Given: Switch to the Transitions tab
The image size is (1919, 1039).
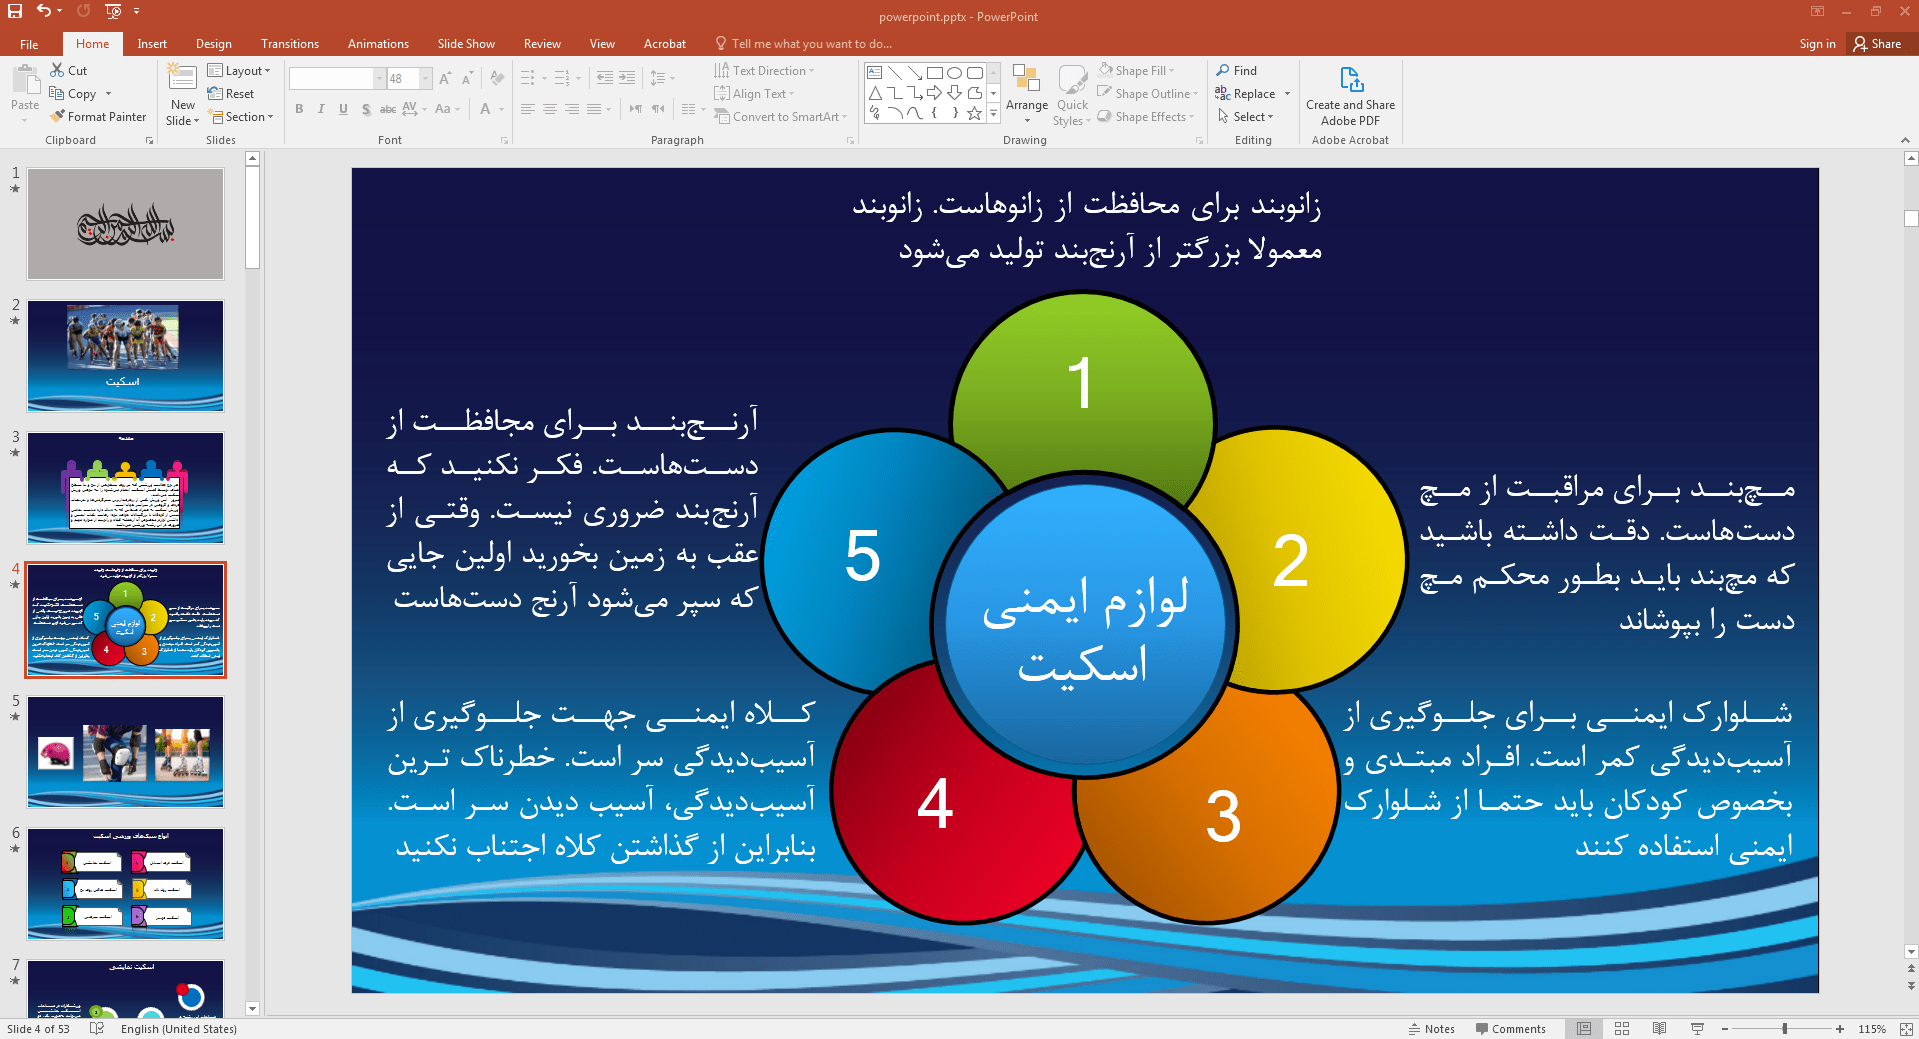Looking at the screenshot, I should pos(290,44).
